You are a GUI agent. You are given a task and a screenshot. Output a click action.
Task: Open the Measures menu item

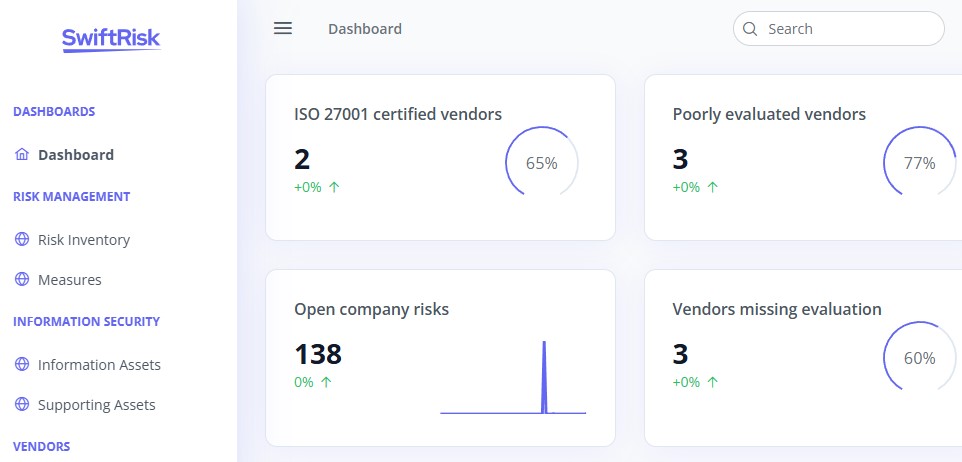click(70, 280)
